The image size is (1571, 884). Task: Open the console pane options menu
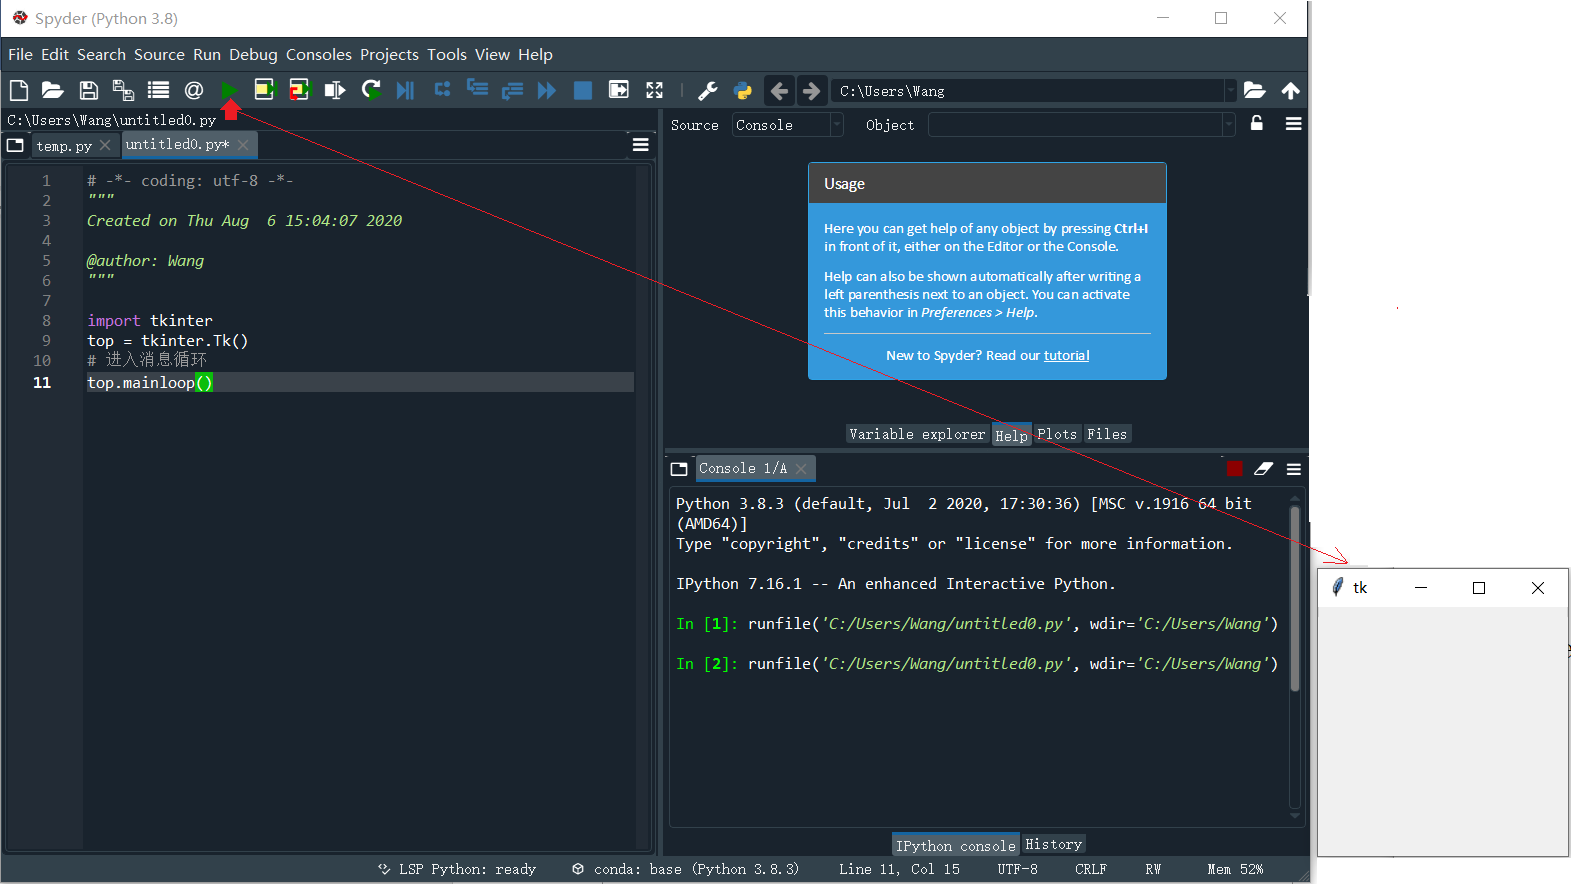1294,469
